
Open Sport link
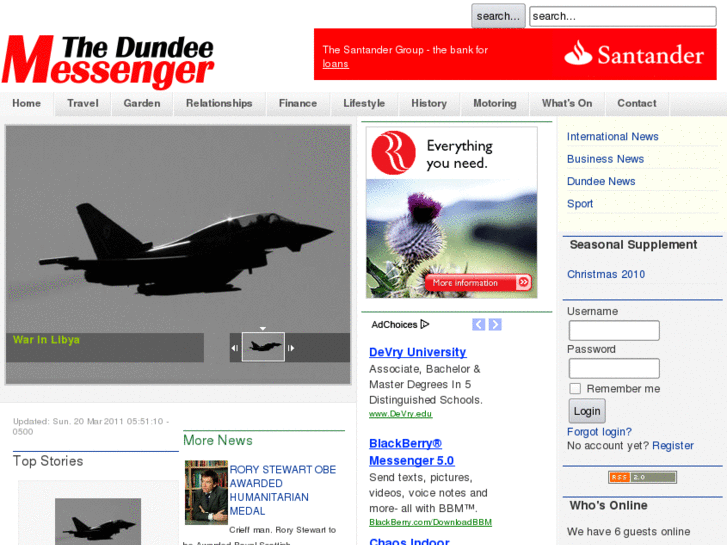[580, 203]
